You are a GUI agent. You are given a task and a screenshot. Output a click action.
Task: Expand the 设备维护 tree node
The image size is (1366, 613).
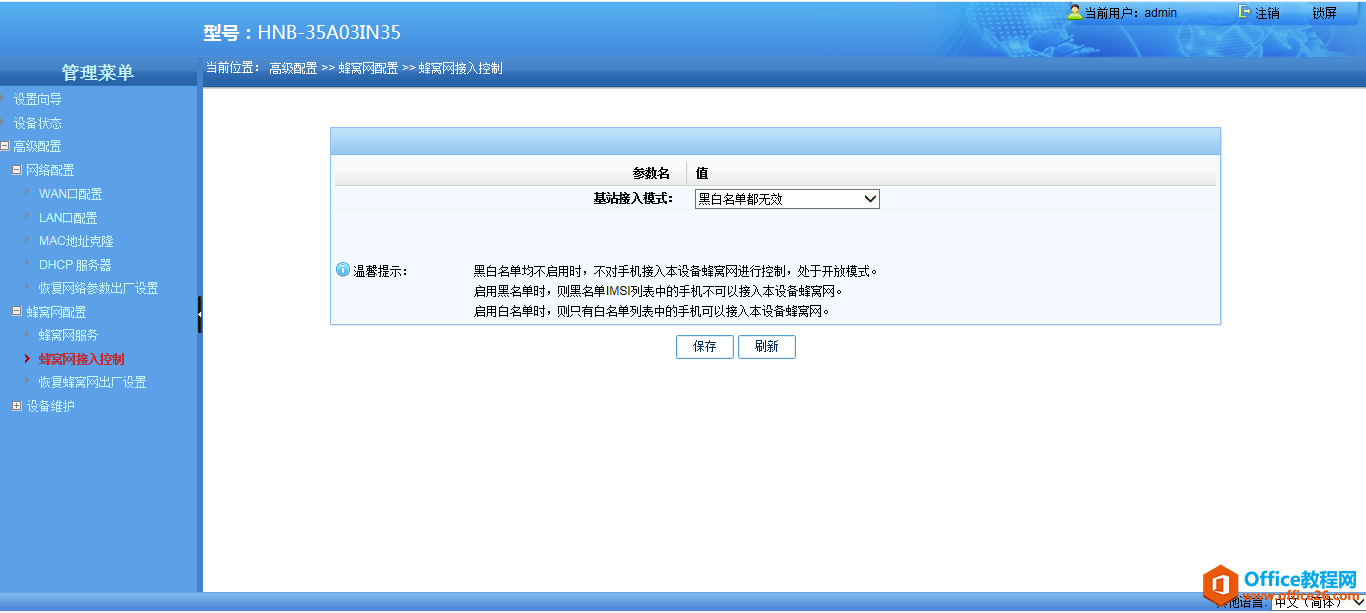(x=17, y=406)
